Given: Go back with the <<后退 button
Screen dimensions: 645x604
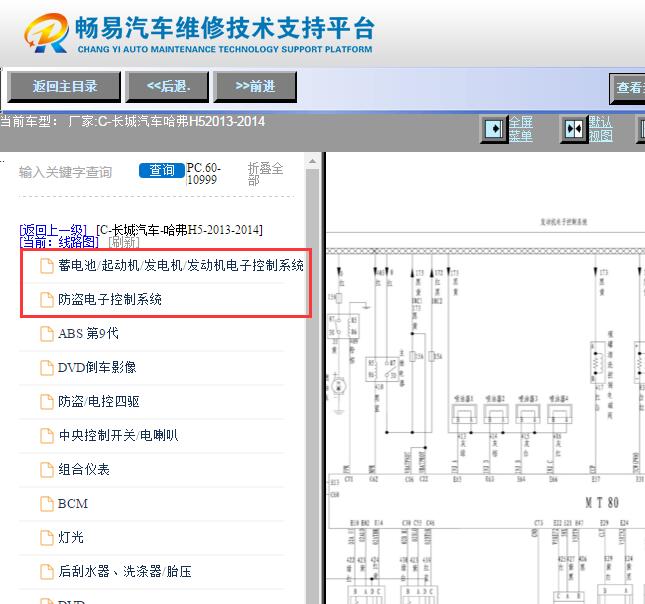Looking at the screenshot, I should [x=167, y=86].
